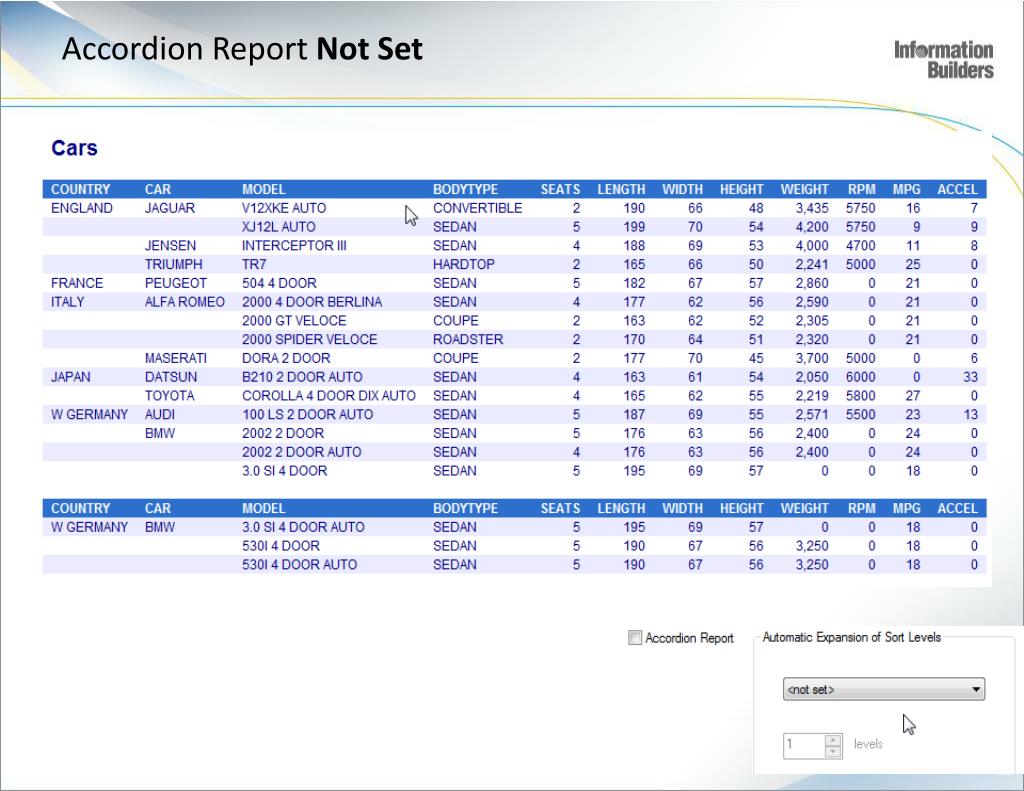1024x791 pixels.
Task: Select the DORA 2 DOOR model cell
Action: tap(286, 359)
